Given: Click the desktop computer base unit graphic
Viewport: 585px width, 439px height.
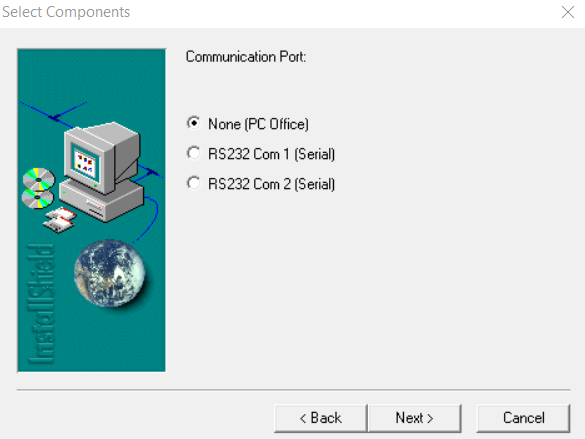Looking at the screenshot, I should click(x=101, y=201).
